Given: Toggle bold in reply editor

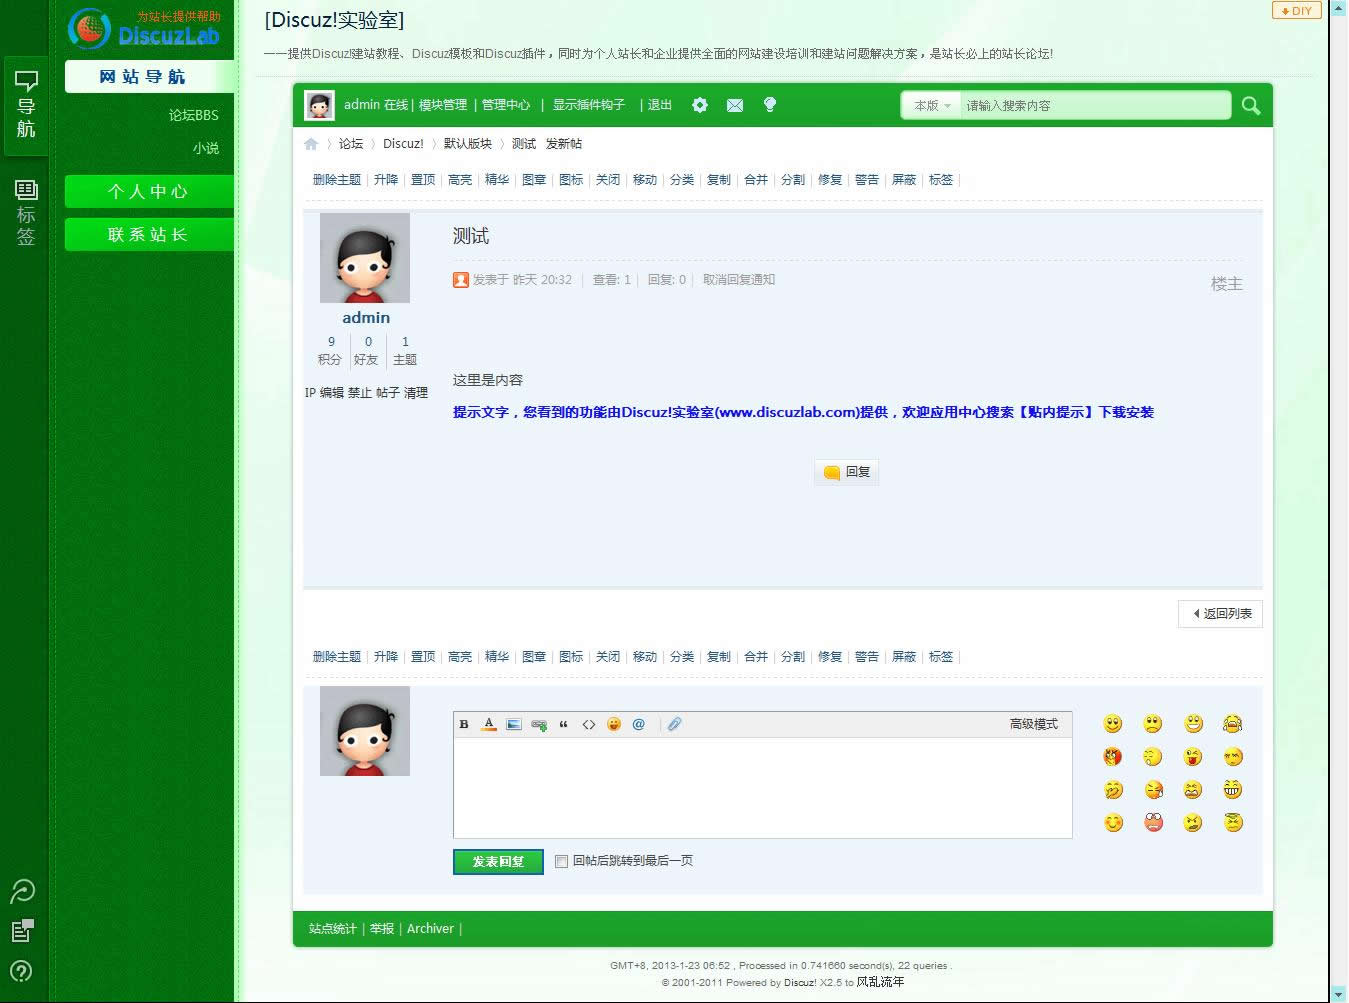Looking at the screenshot, I should click(x=464, y=724).
